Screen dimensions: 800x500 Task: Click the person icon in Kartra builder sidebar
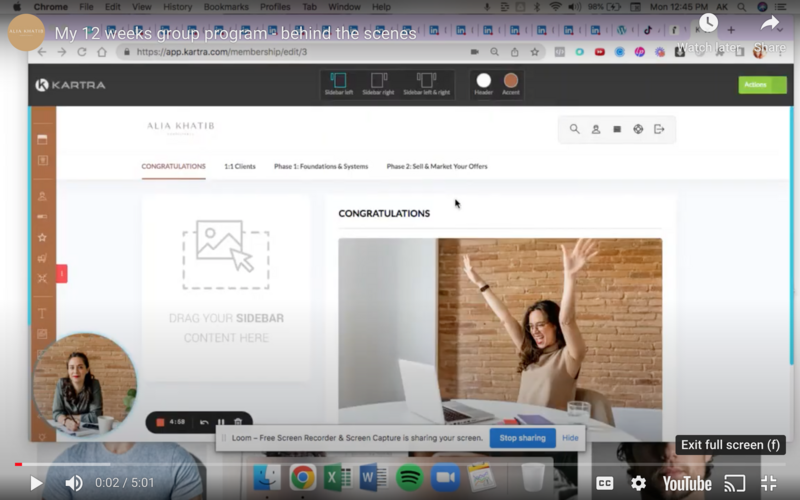pos(42,196)
